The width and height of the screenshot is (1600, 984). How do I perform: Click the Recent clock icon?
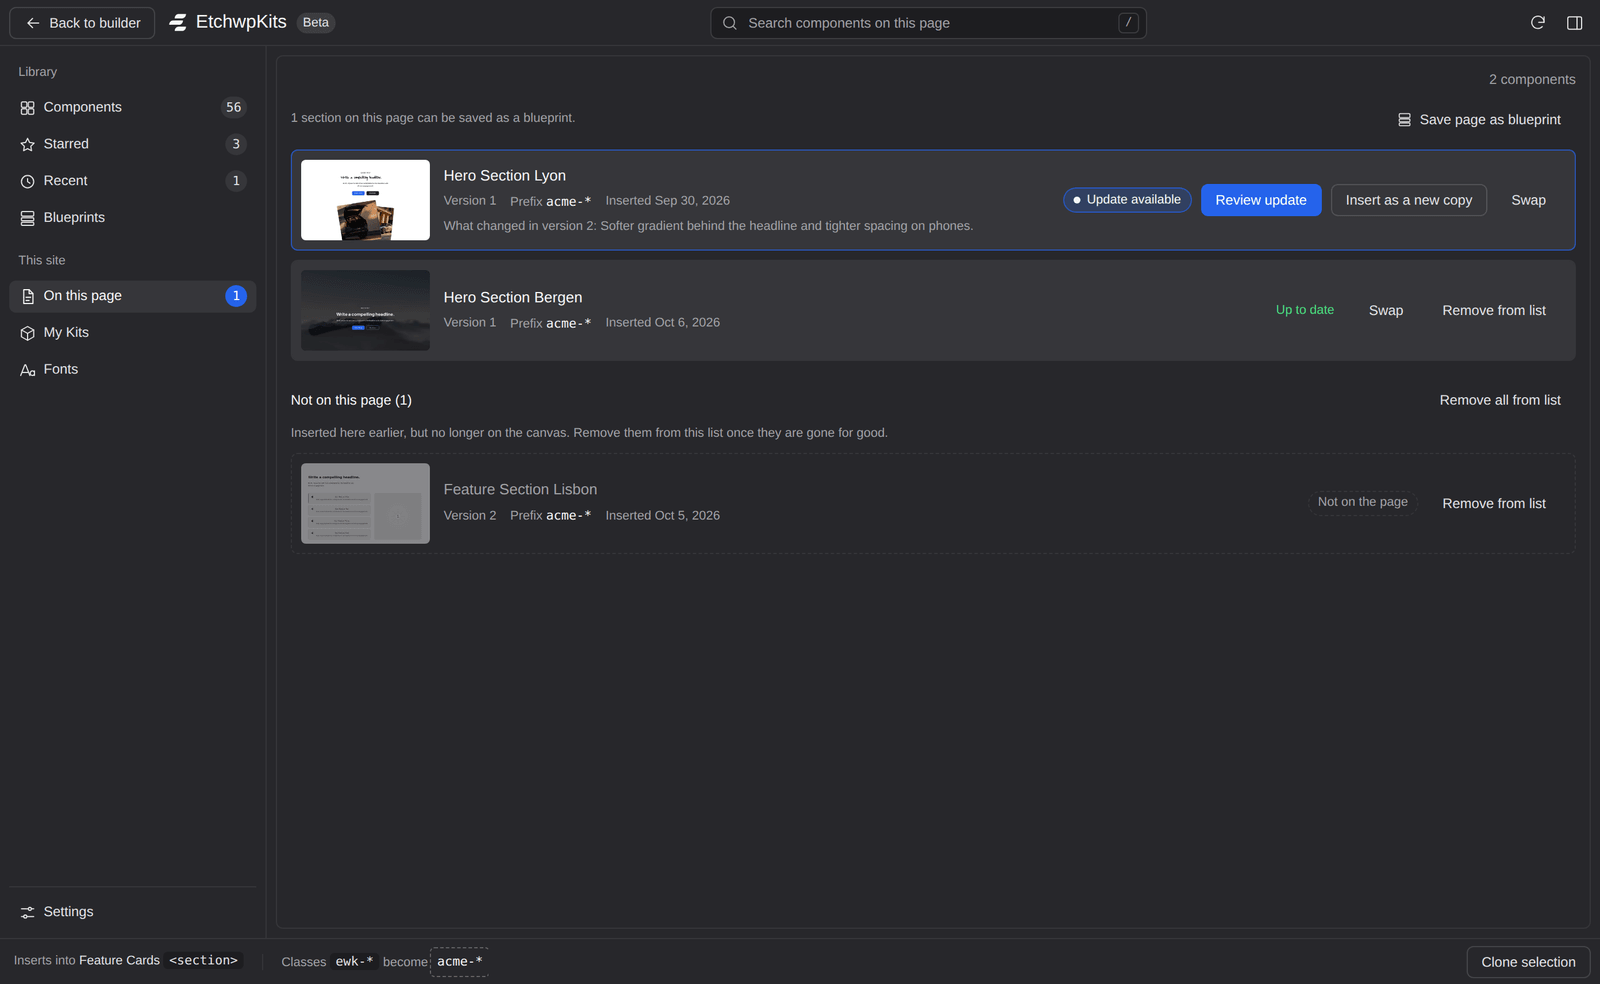pyautogui.click(x=28, y=182)
